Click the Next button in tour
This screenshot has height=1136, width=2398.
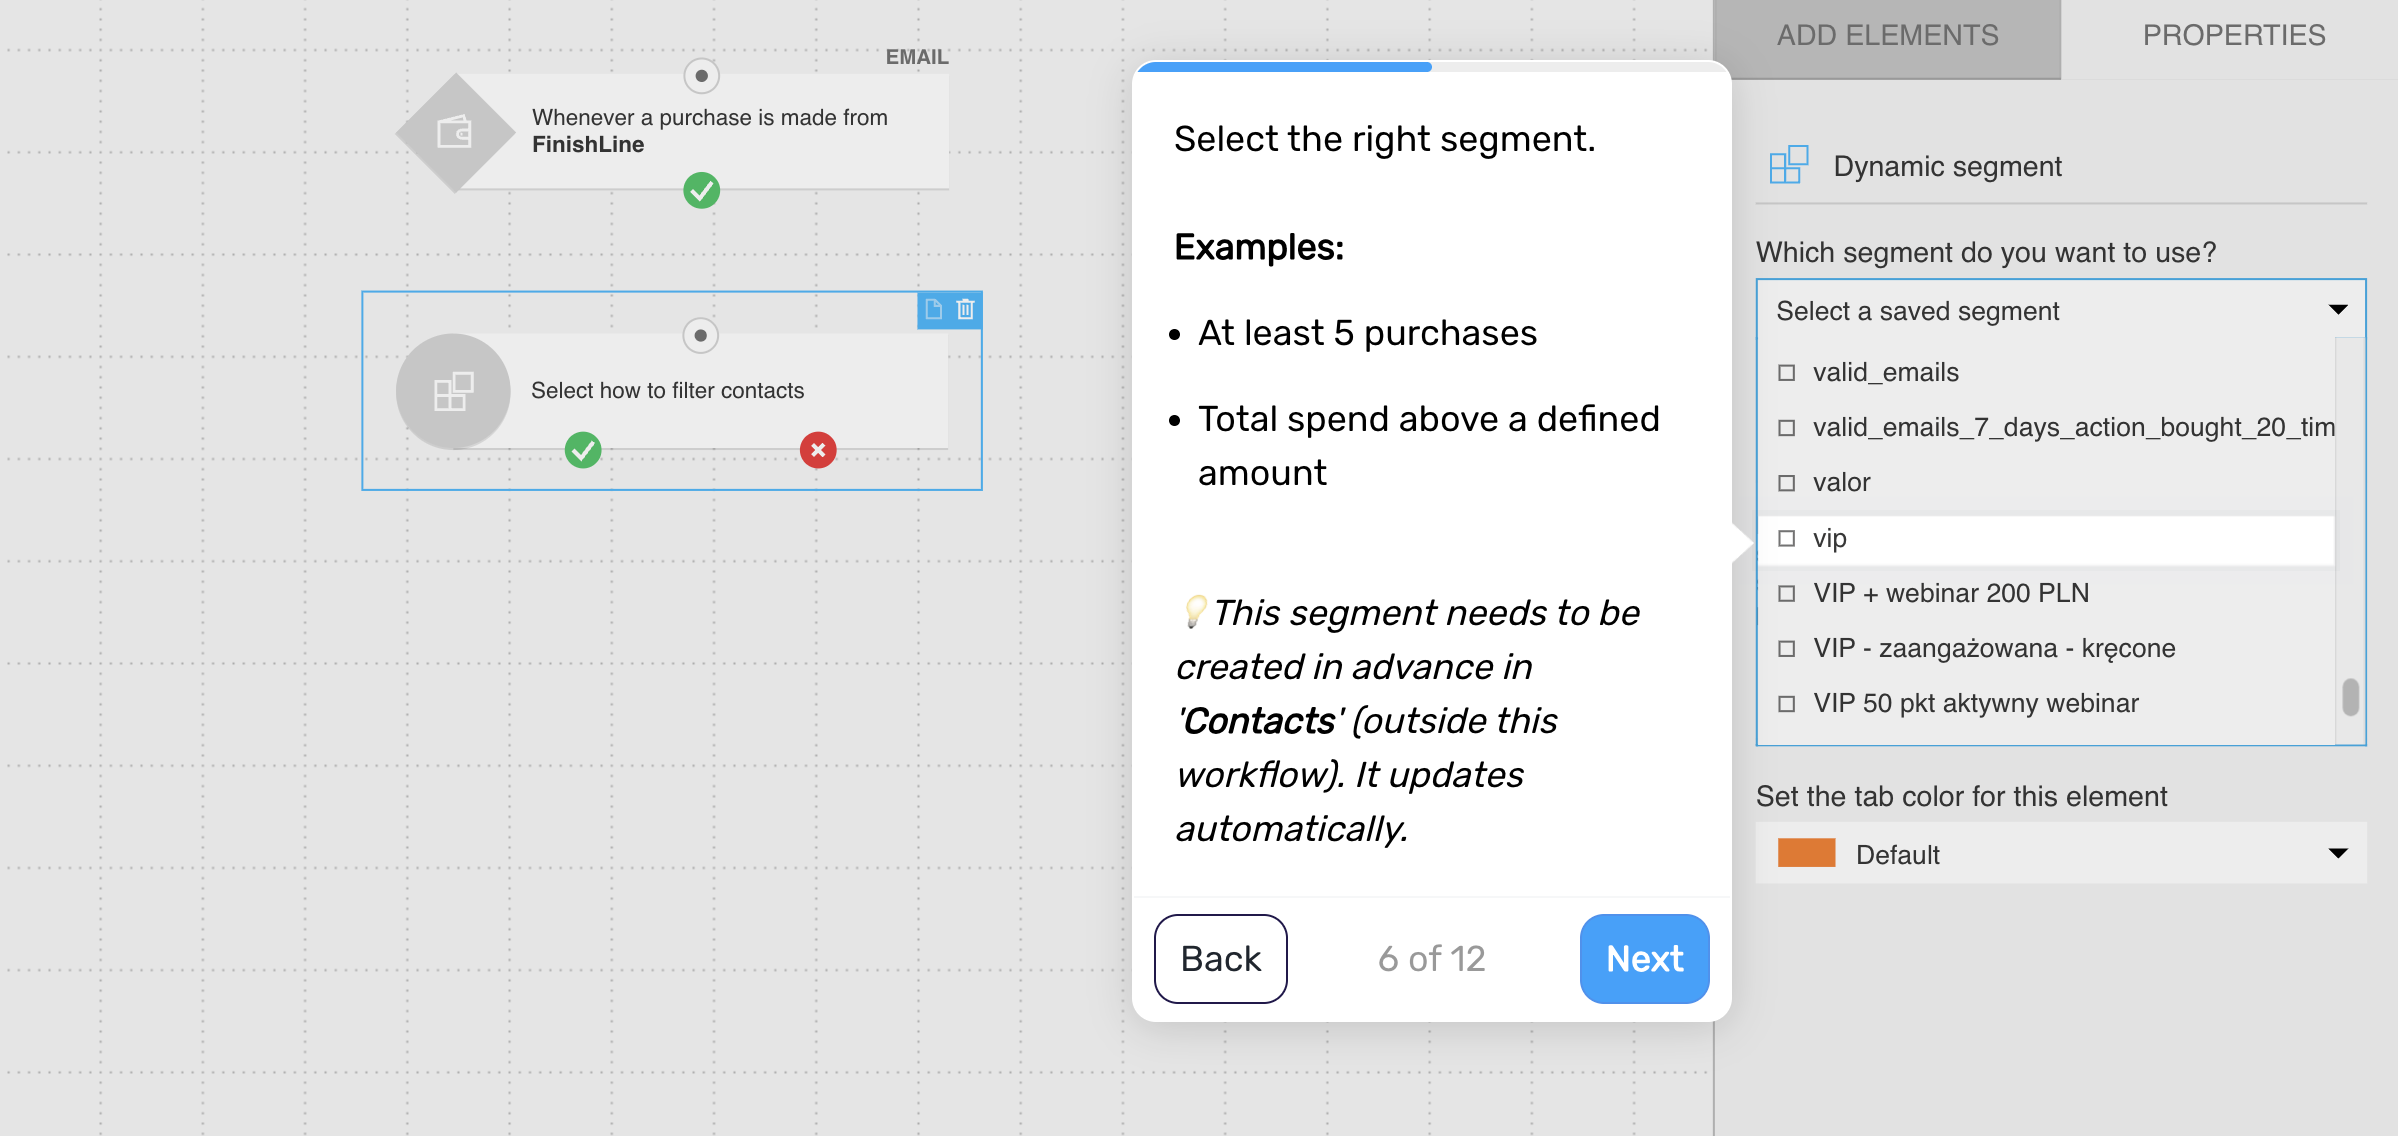[x=1644, y=958]
